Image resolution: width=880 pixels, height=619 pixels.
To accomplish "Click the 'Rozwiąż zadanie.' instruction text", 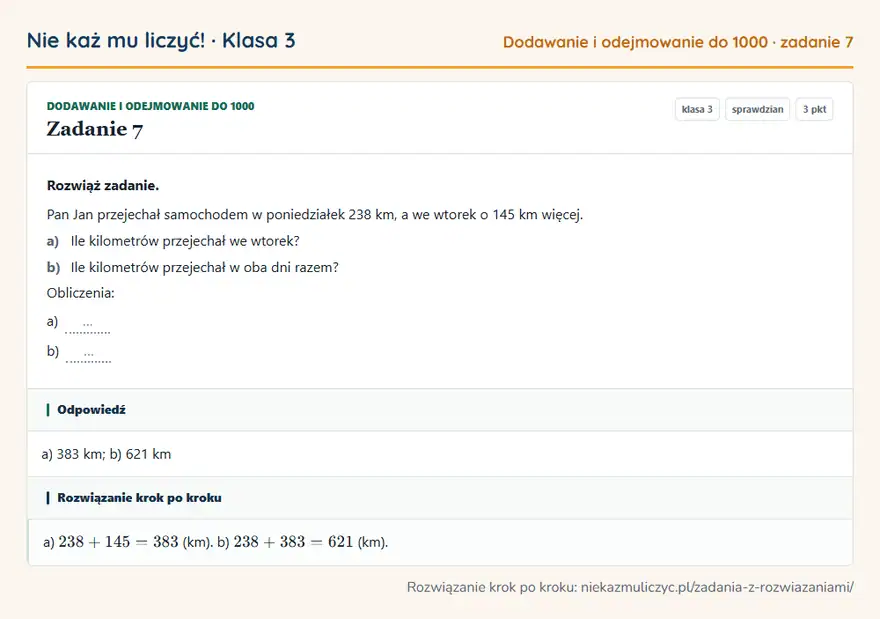I will [103, 186].
